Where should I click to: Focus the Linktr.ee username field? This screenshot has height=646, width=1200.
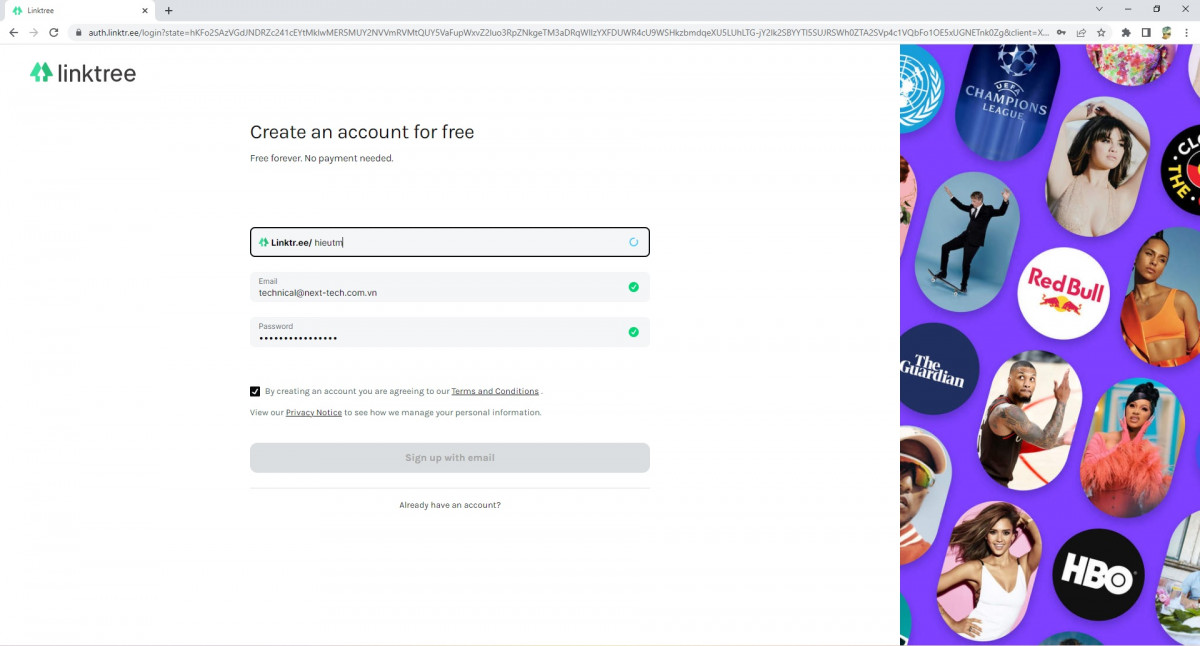(x=450, y=242)
